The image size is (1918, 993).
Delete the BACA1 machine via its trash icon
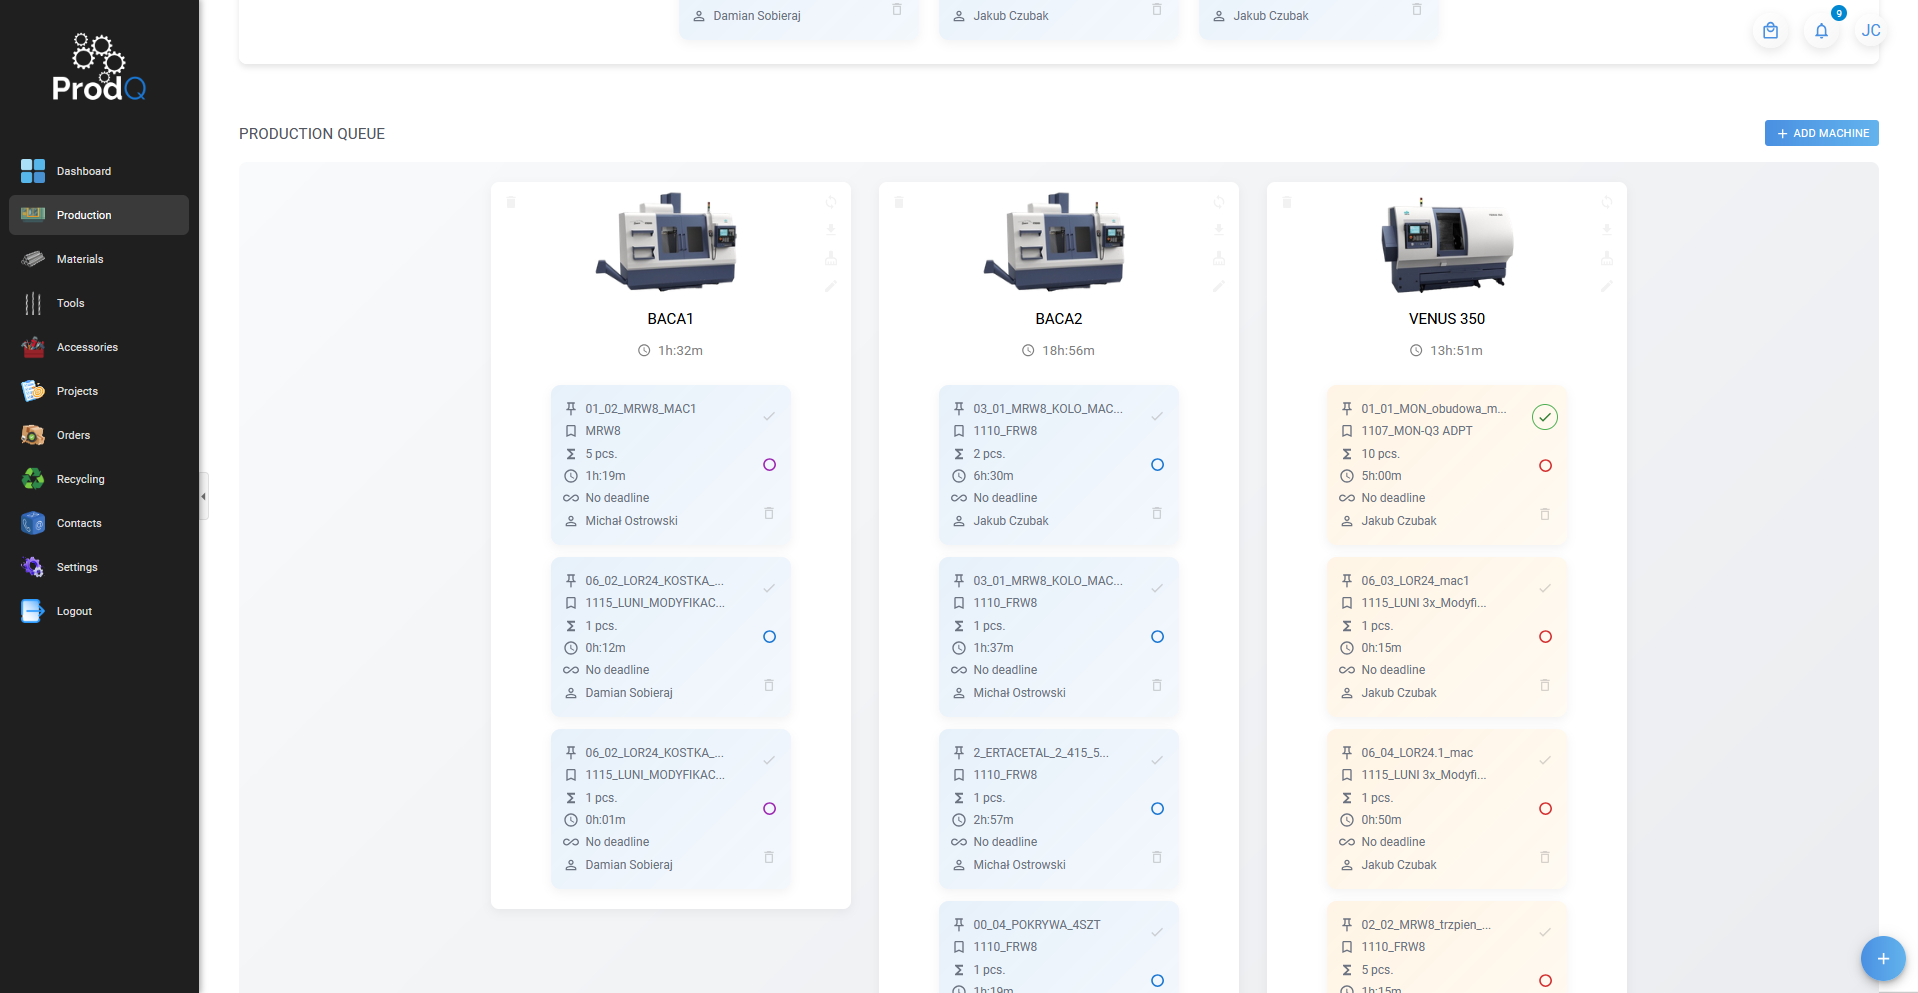(x=511, y=202)
